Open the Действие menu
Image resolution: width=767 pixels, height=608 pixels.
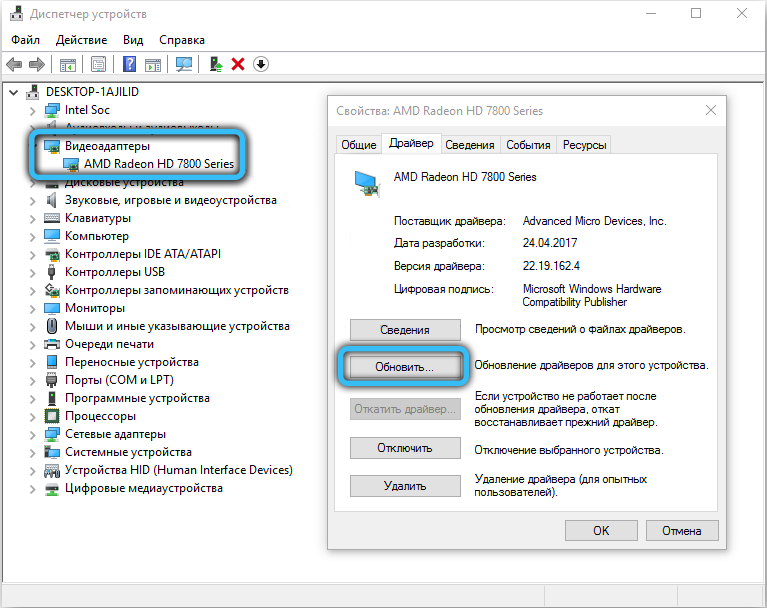click(x=81, y=40)
